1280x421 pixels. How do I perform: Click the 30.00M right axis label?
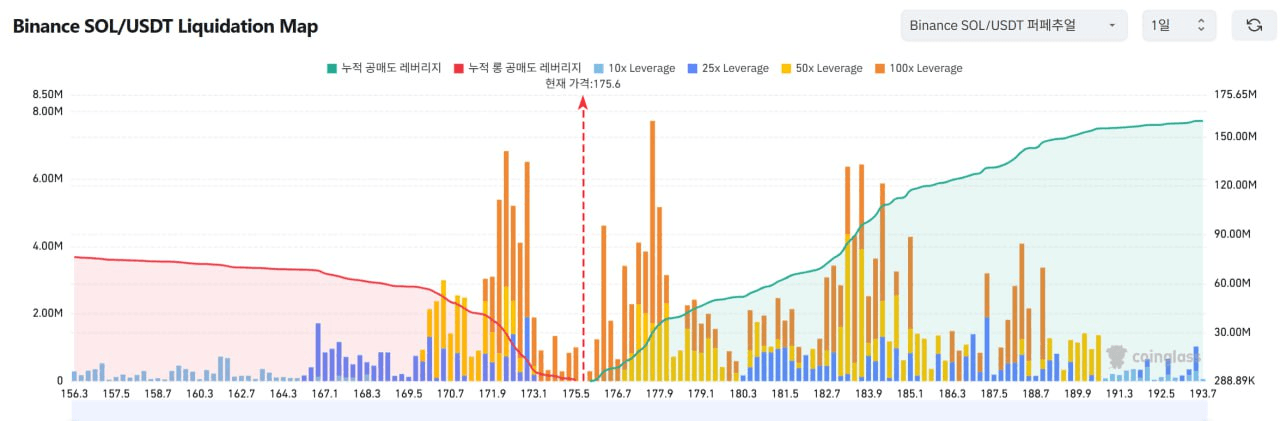click(x=1232, y=332)
